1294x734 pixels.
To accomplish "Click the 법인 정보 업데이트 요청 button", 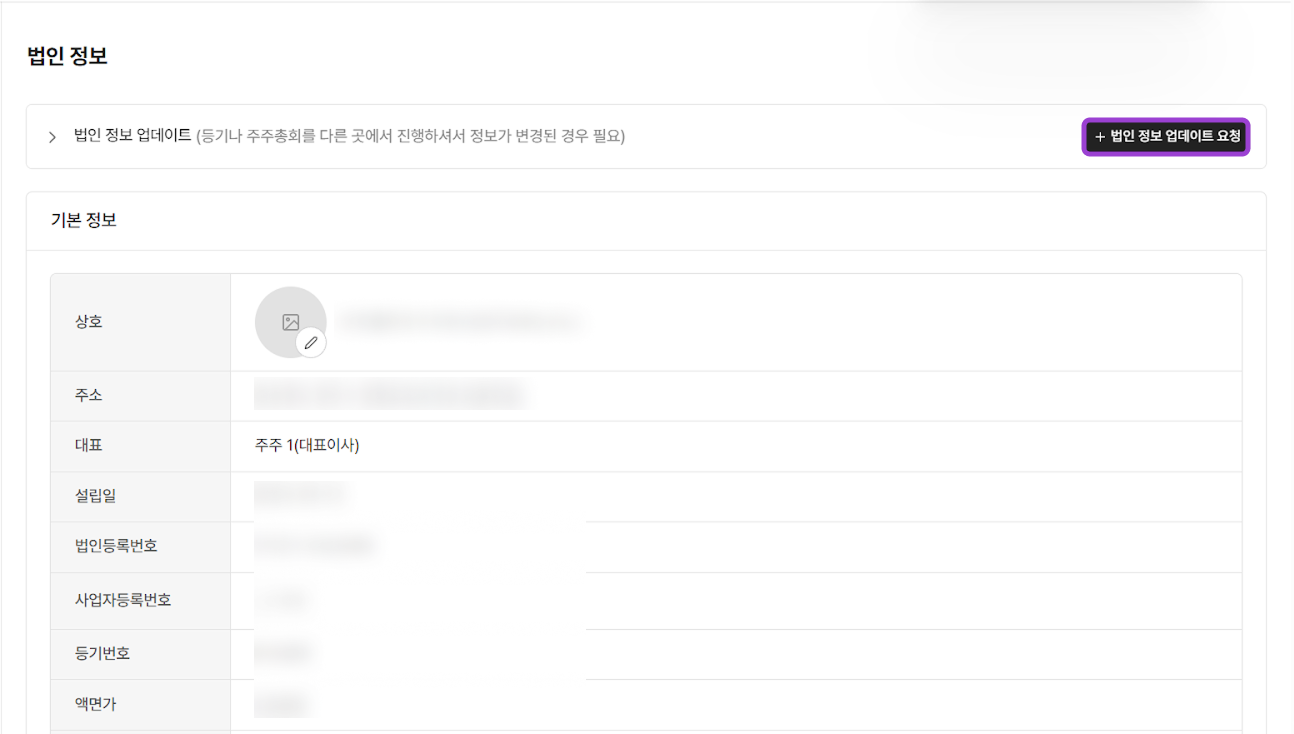I will pyautogui.click(x=1166, y=136).
